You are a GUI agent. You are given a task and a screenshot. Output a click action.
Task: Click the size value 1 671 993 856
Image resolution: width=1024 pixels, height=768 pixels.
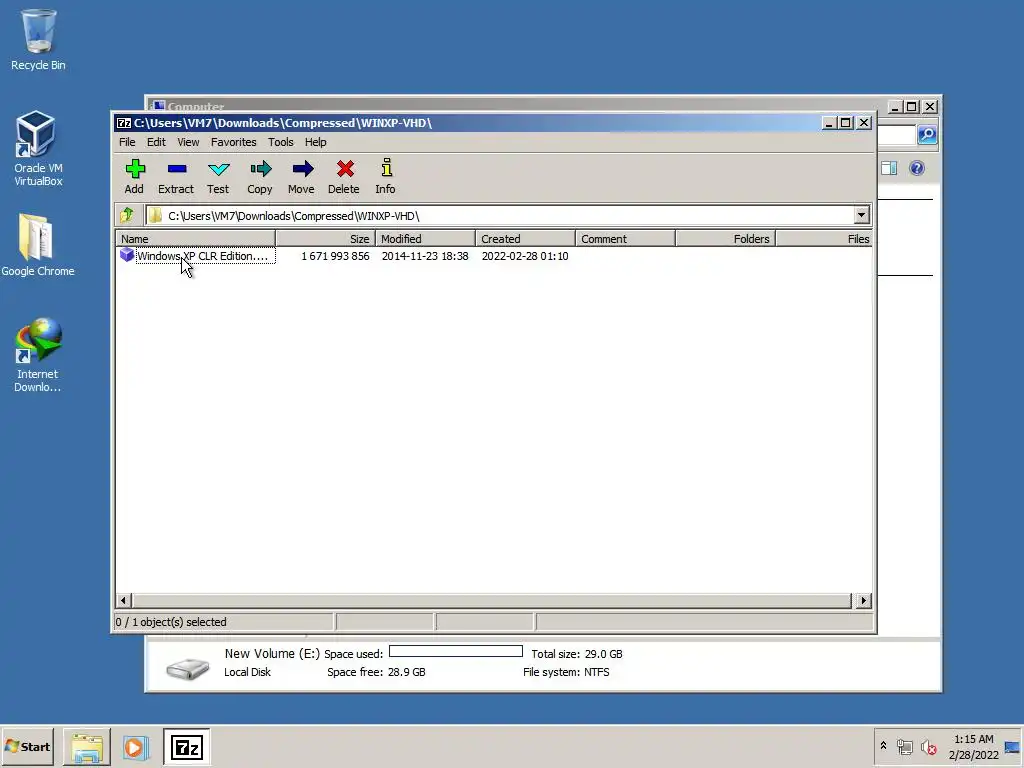335,256
